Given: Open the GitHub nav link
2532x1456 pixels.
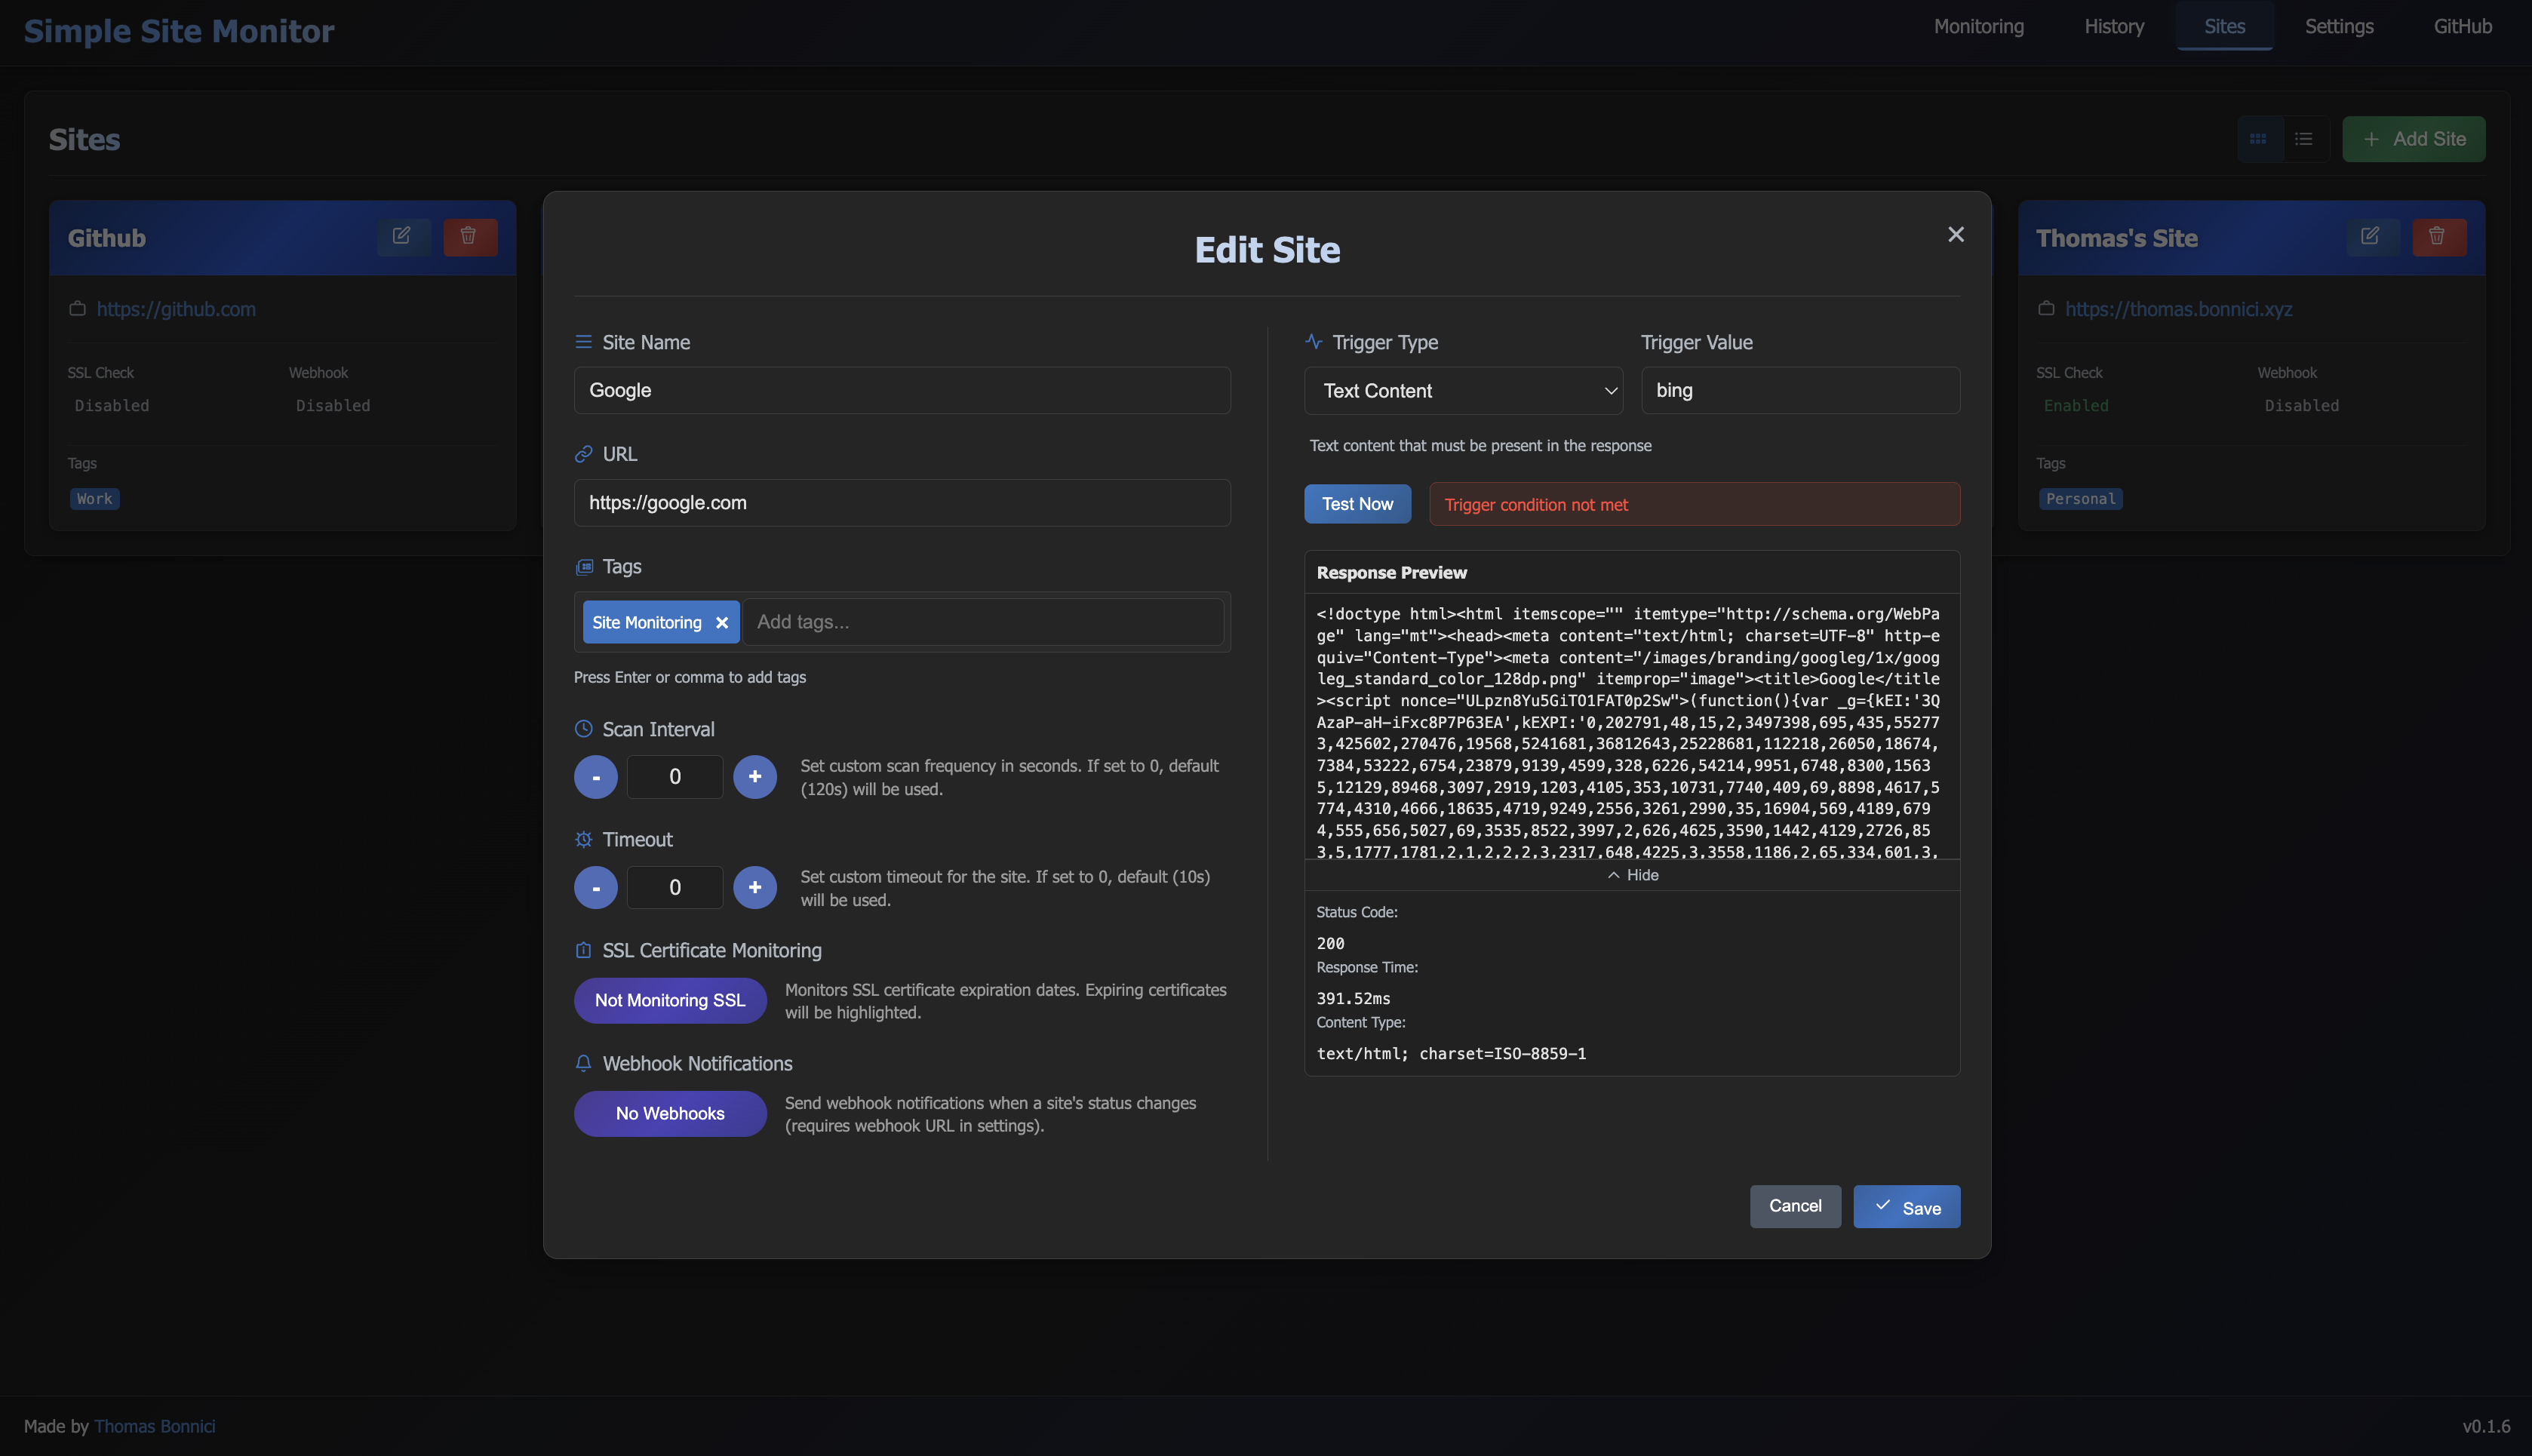Looking at the screenshot, I should coord(2463,27).
